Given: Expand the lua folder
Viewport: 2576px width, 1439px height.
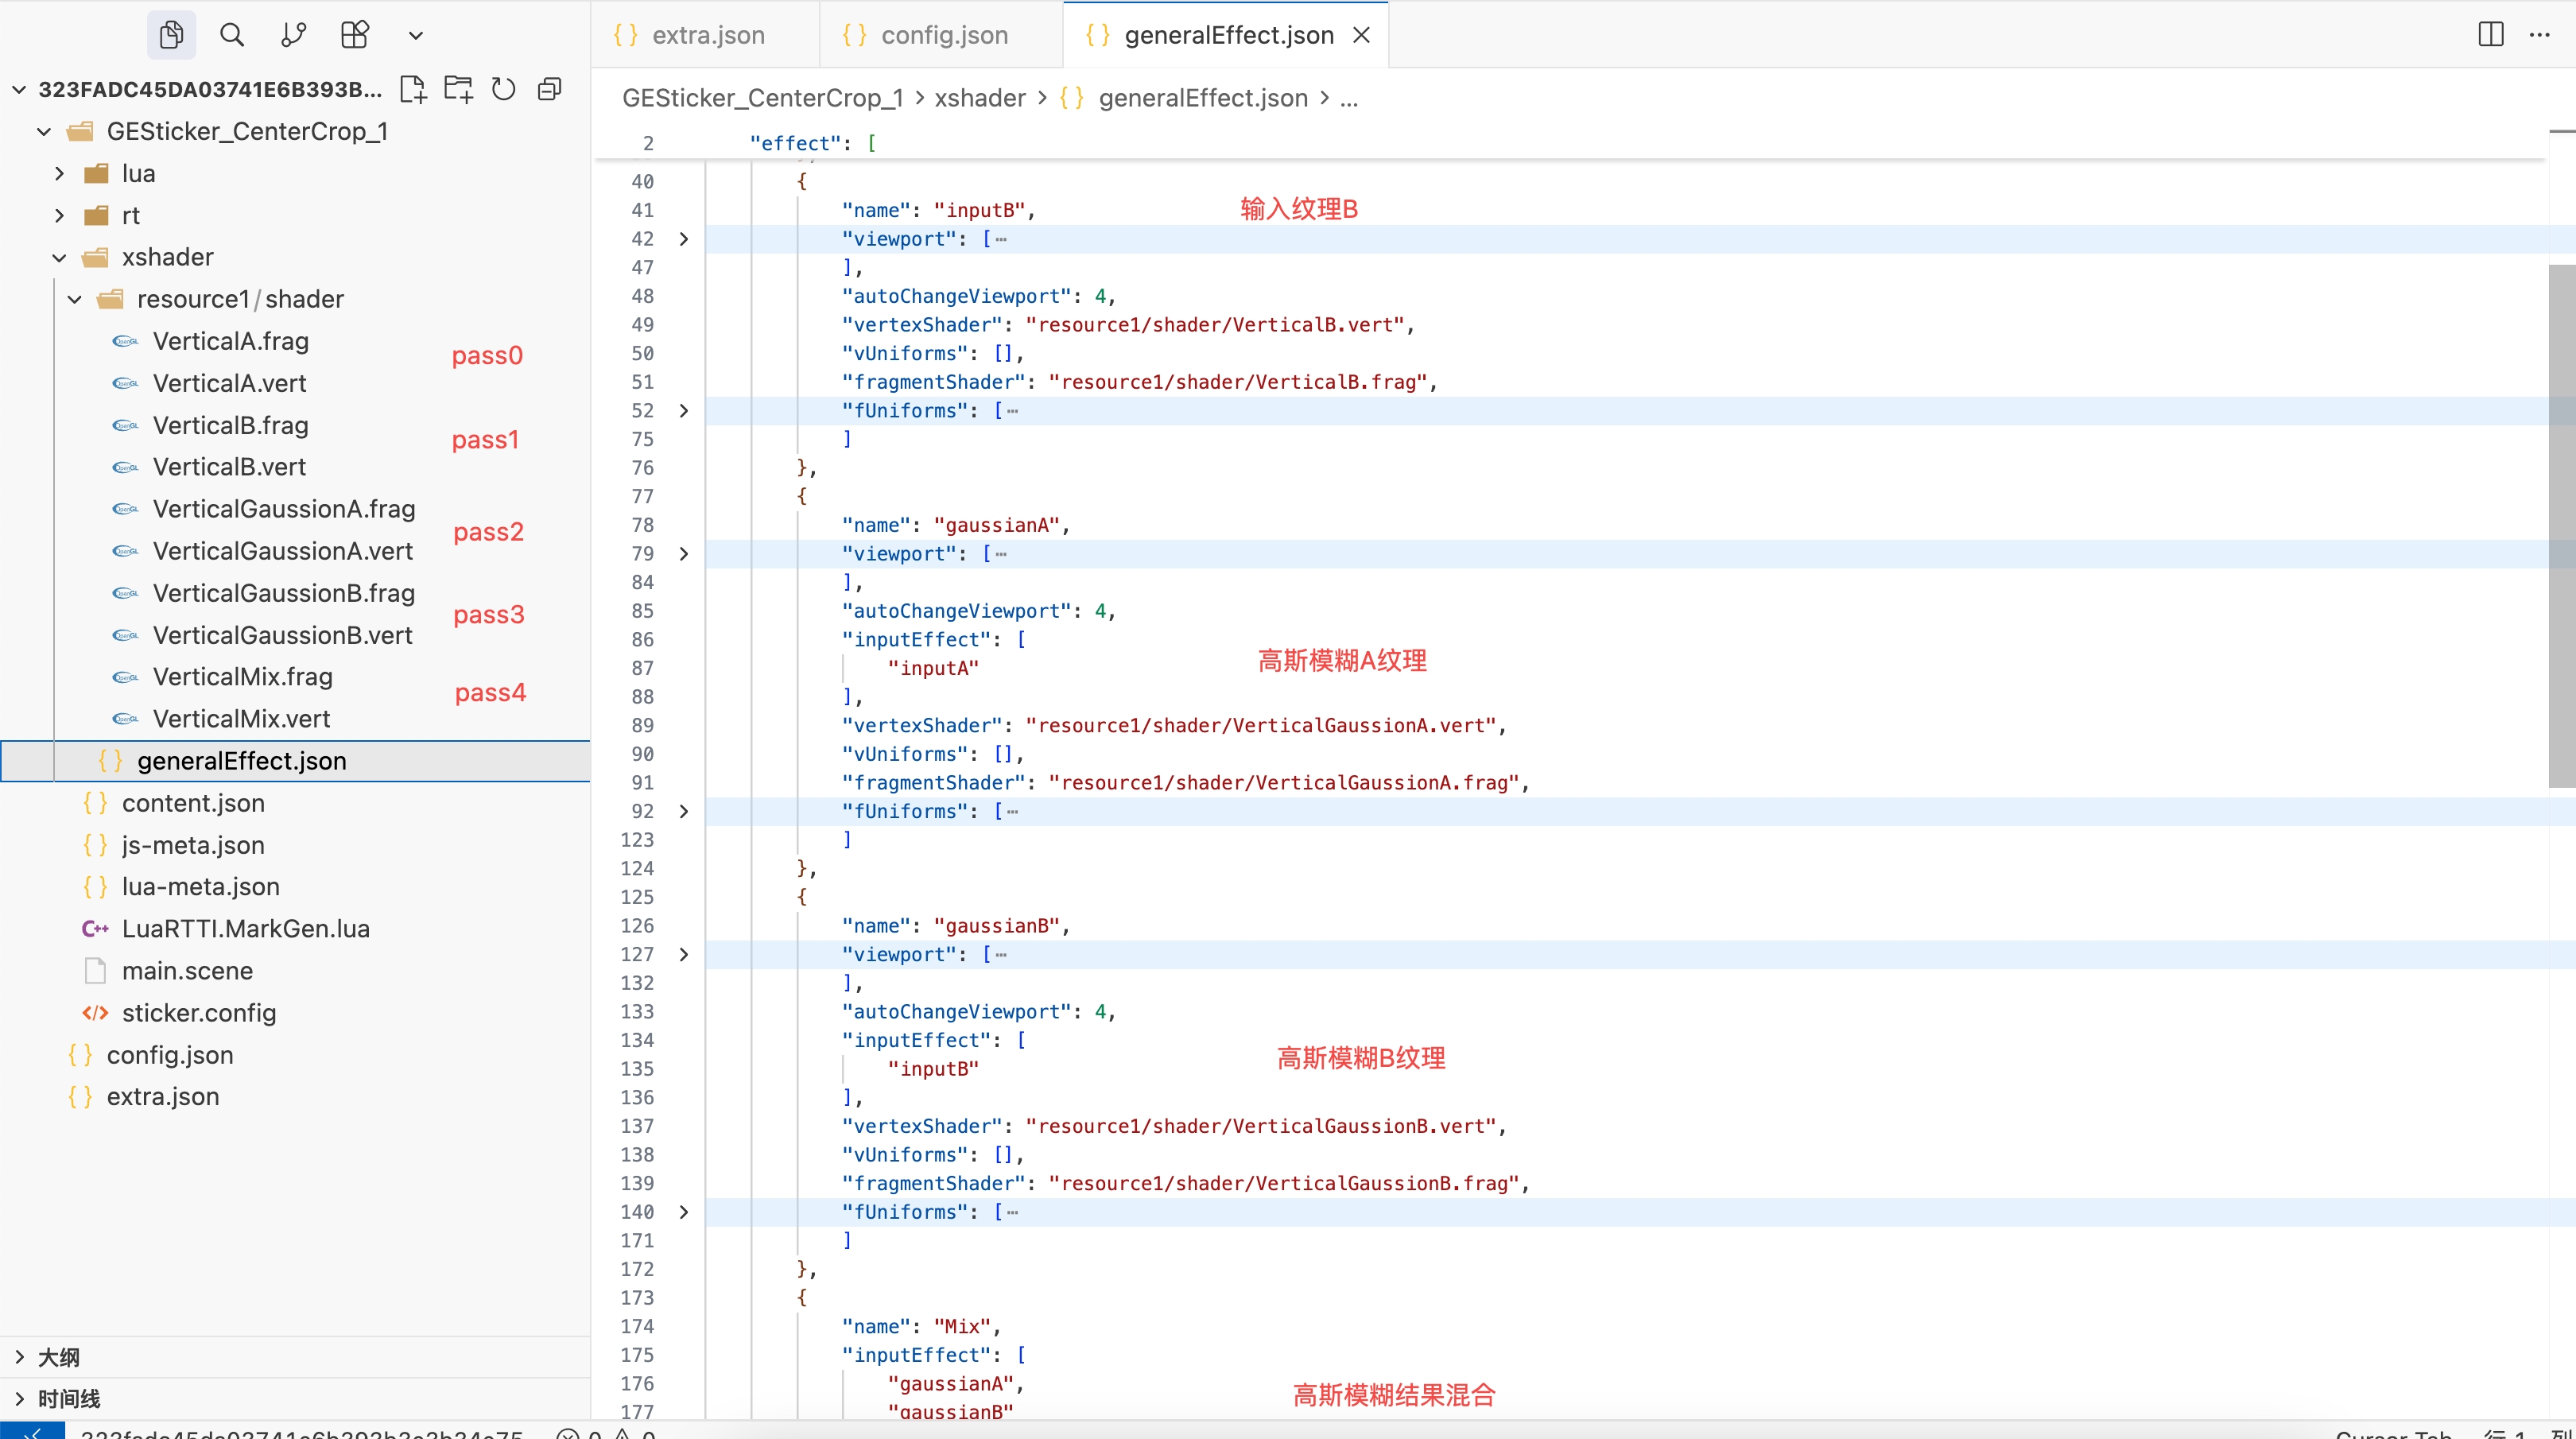Looking at the screenshot, I should [60, 173].
